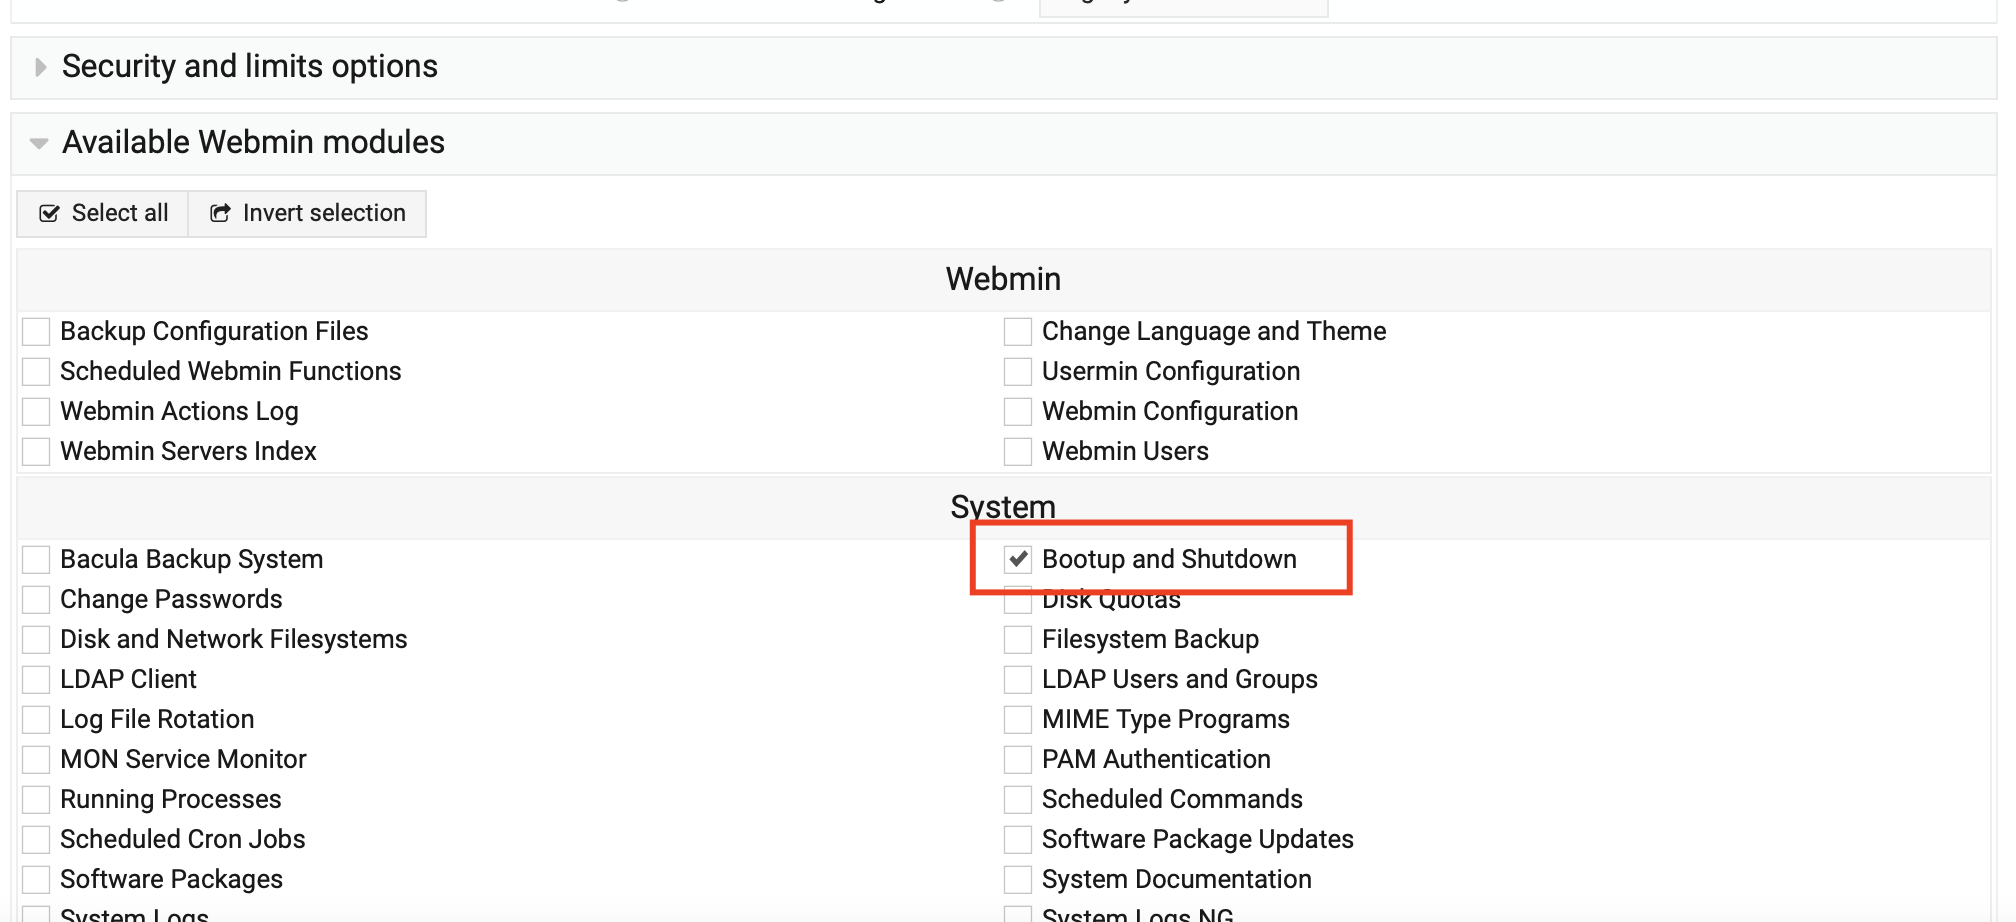Image resolution: width=2016 pixels, height=922 pixels.
Task: Tick the Software Packages checkbox
Action: [36, 879]
